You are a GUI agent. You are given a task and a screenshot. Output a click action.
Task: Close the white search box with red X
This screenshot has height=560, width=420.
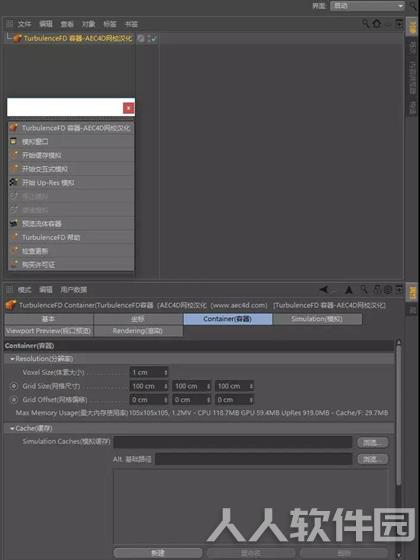tap(129, 108)
